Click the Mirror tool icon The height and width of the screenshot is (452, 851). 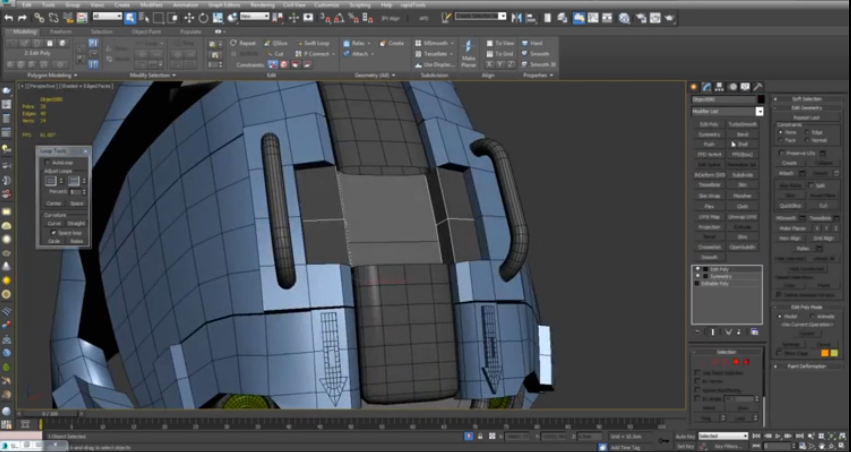tap(516, 18)
